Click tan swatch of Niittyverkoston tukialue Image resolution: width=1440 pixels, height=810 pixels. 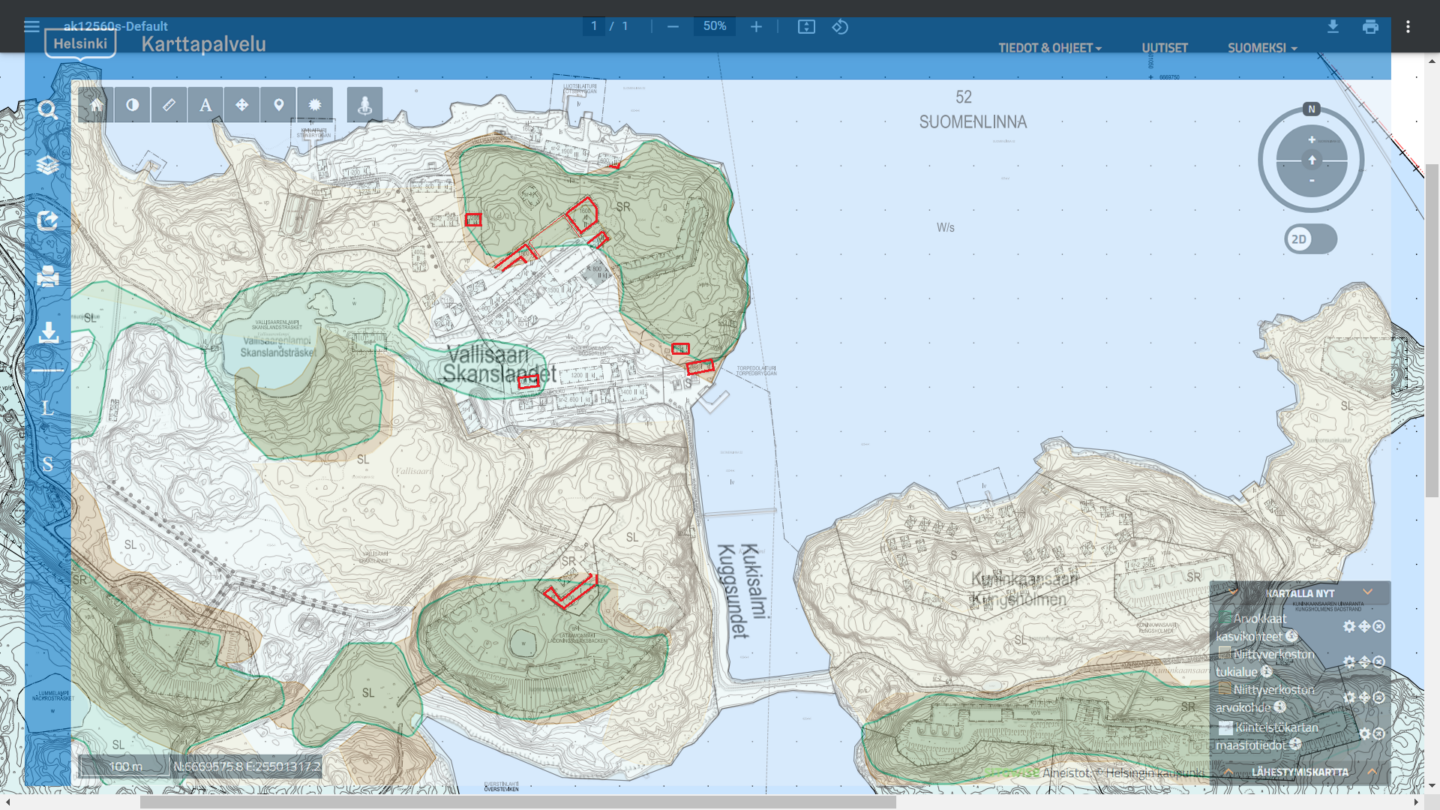[x=1224, y=653]
